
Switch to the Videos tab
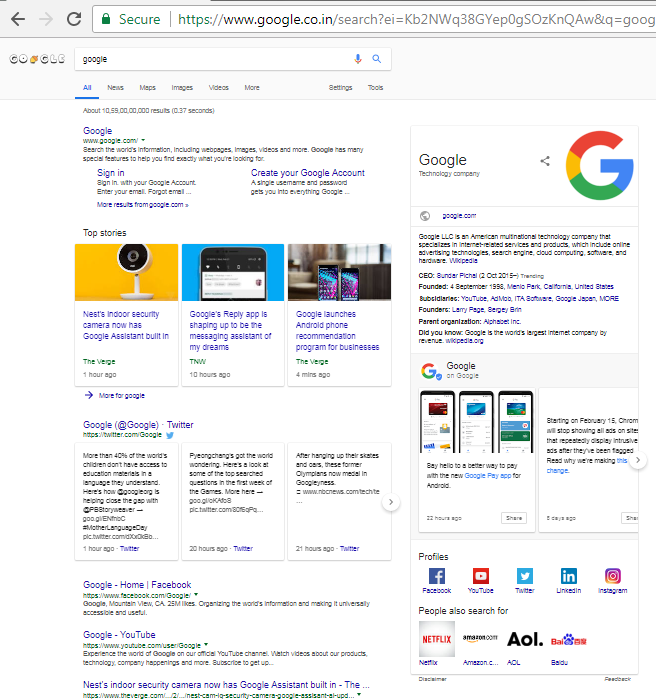coord(219,87)
